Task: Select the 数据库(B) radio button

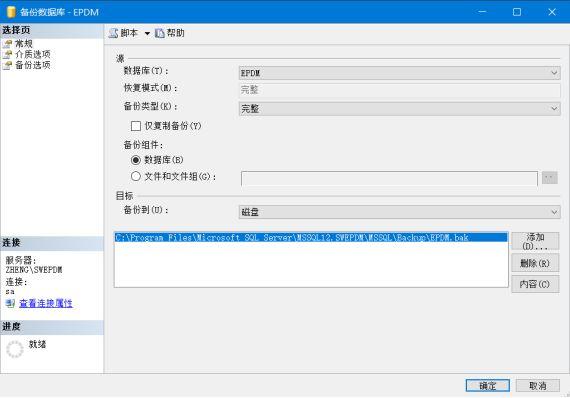Action: [136, 160]
